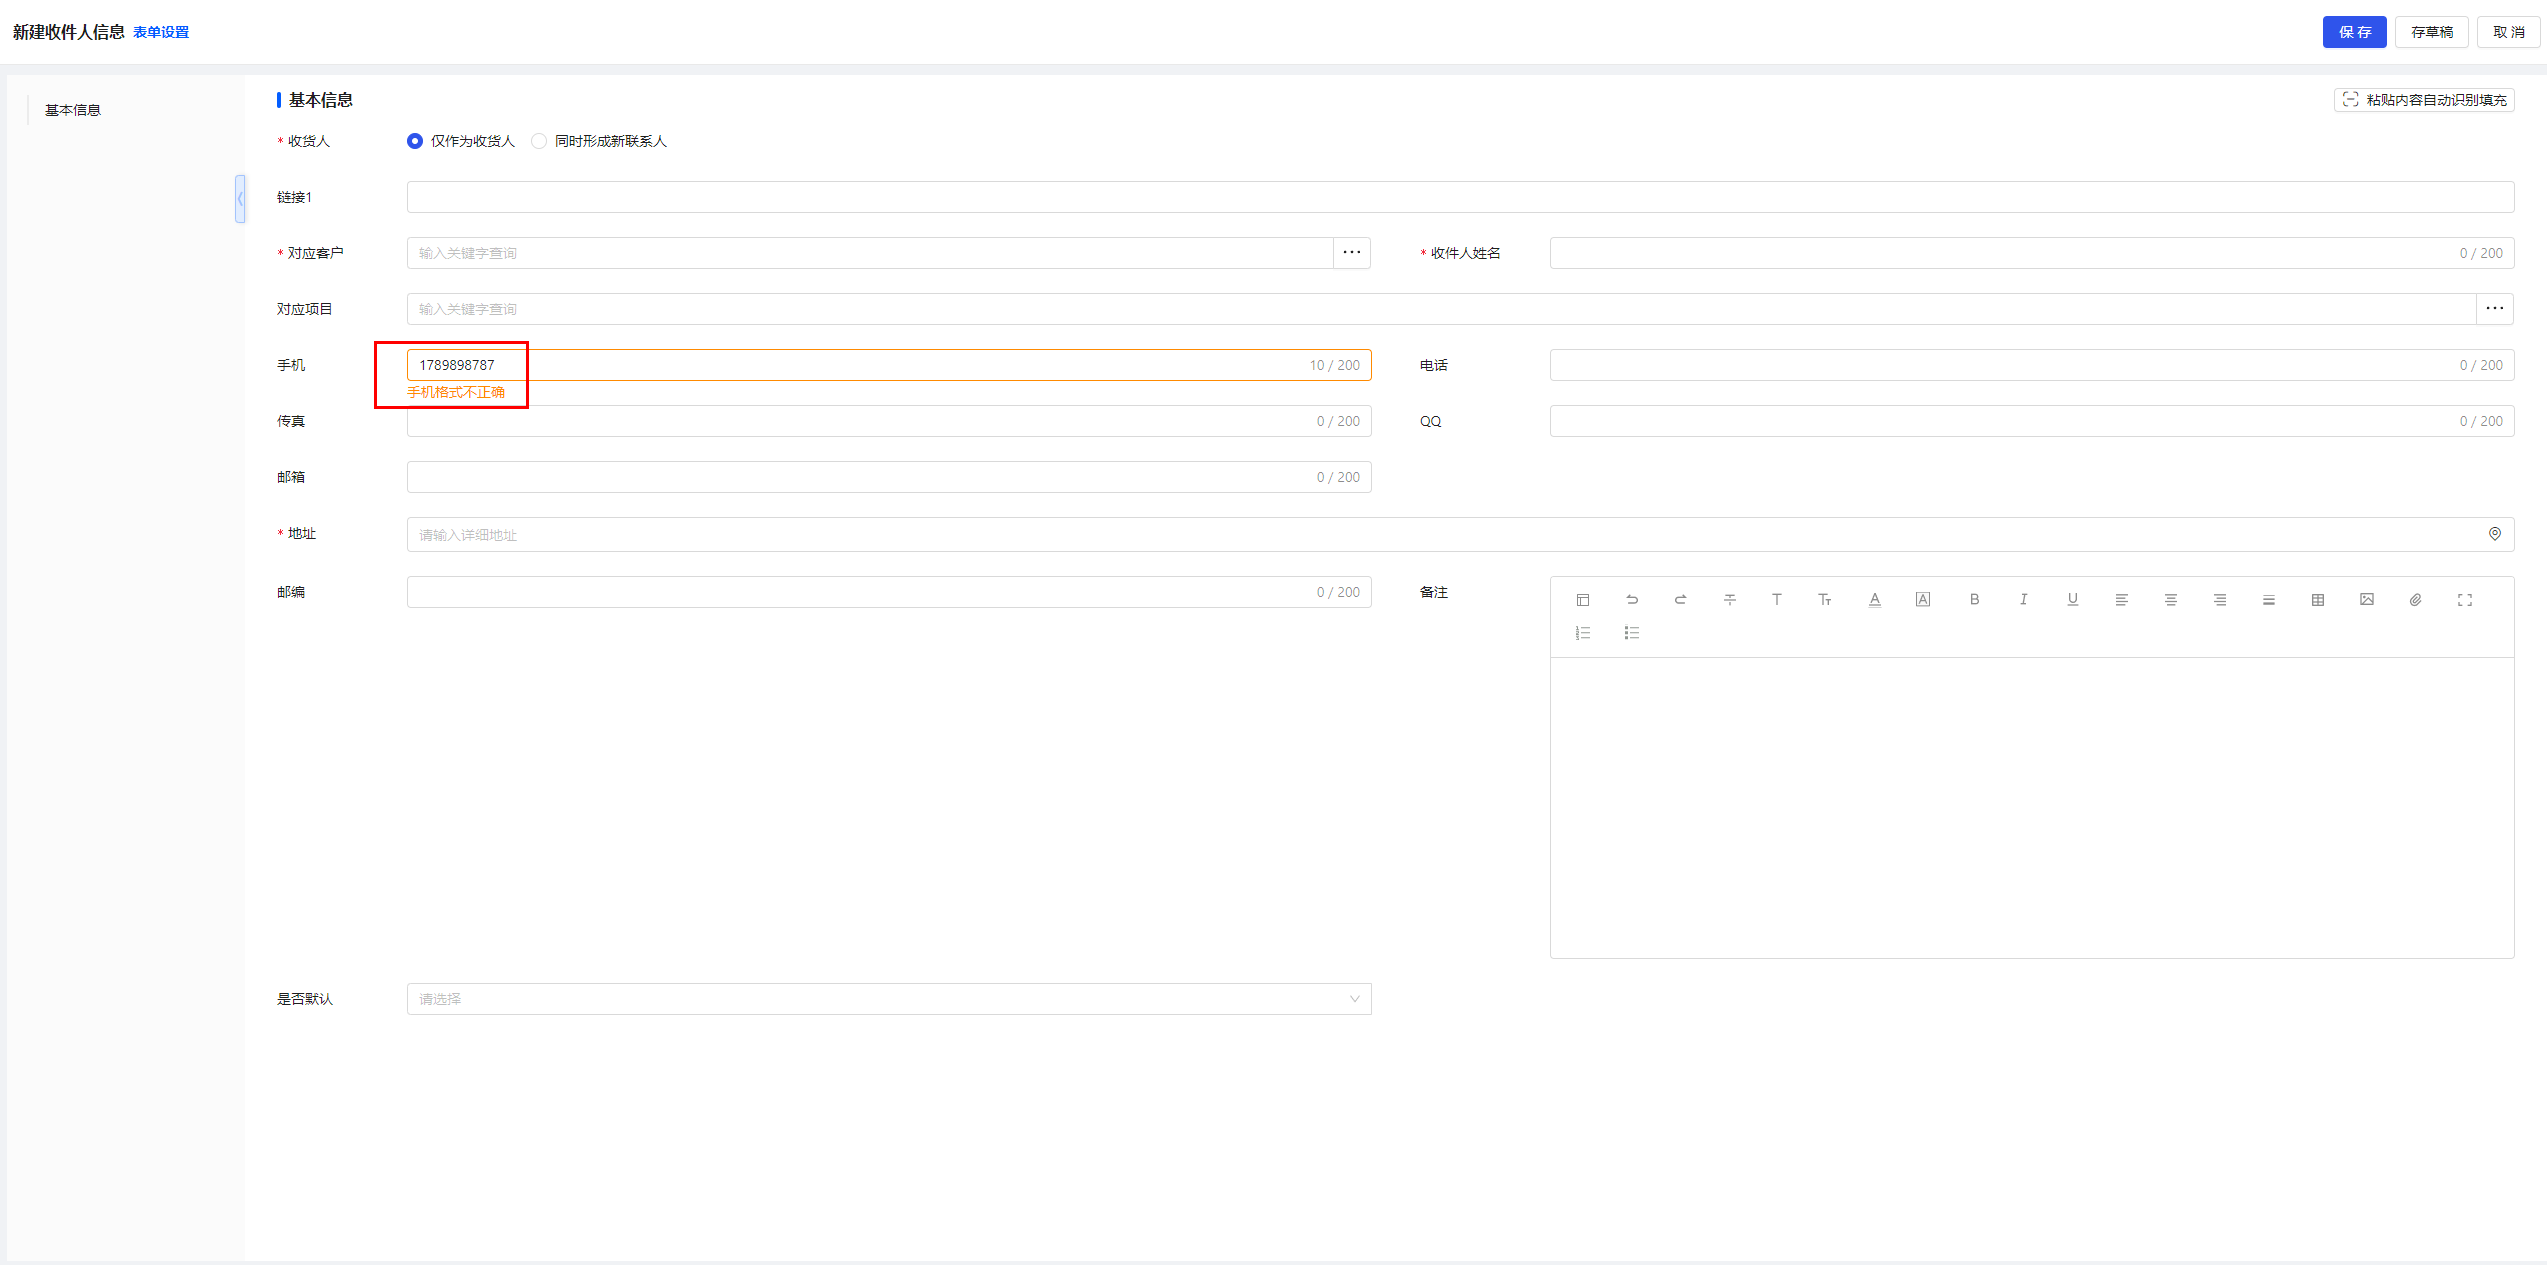This screenshot has width=2547, height=1265.
Task: Toggle bold formatting in remarks editor
Action: pos(1974,600)
